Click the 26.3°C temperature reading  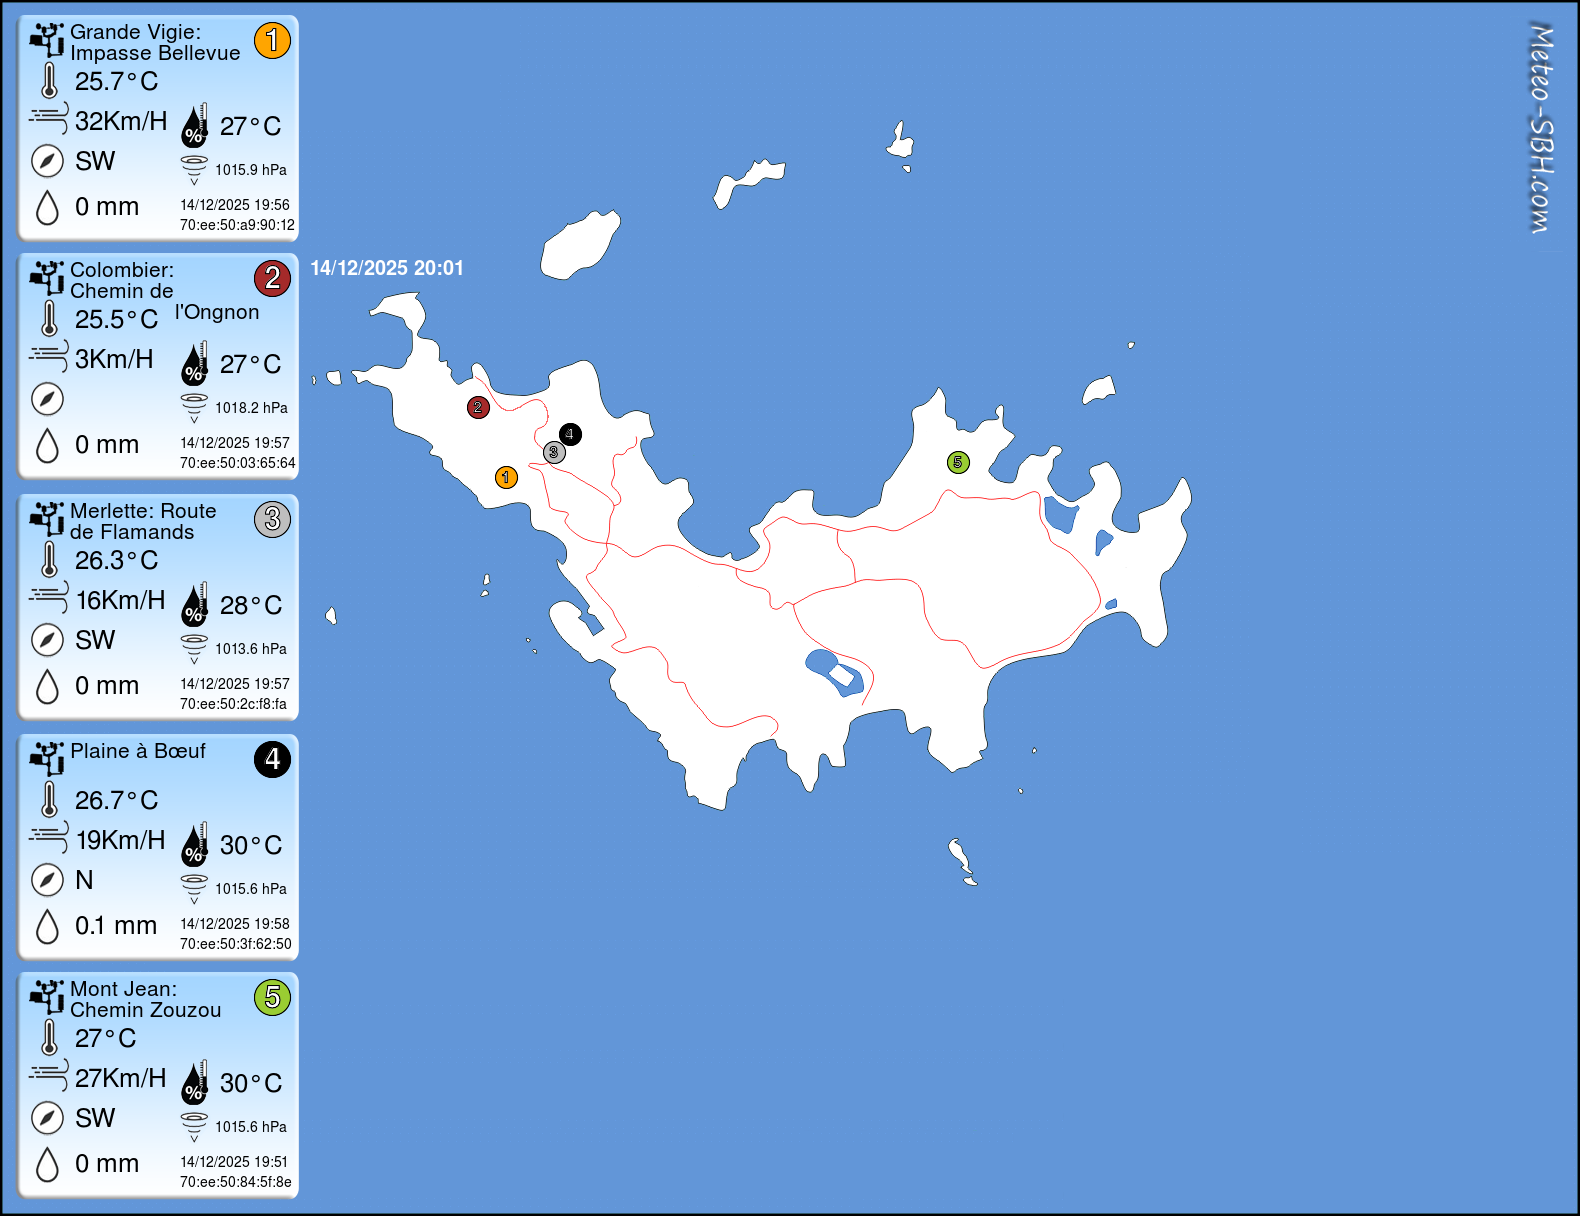point(116,560)
